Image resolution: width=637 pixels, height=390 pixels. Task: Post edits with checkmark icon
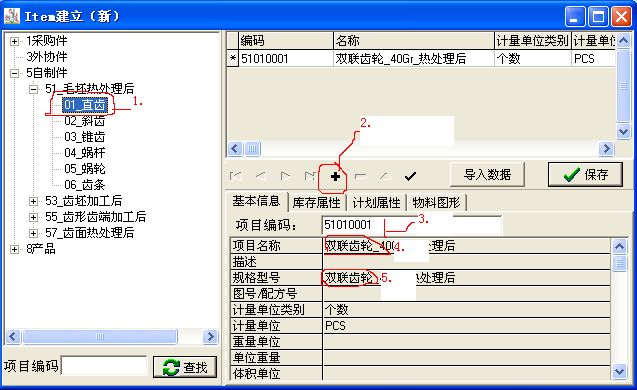coord(410,176)
